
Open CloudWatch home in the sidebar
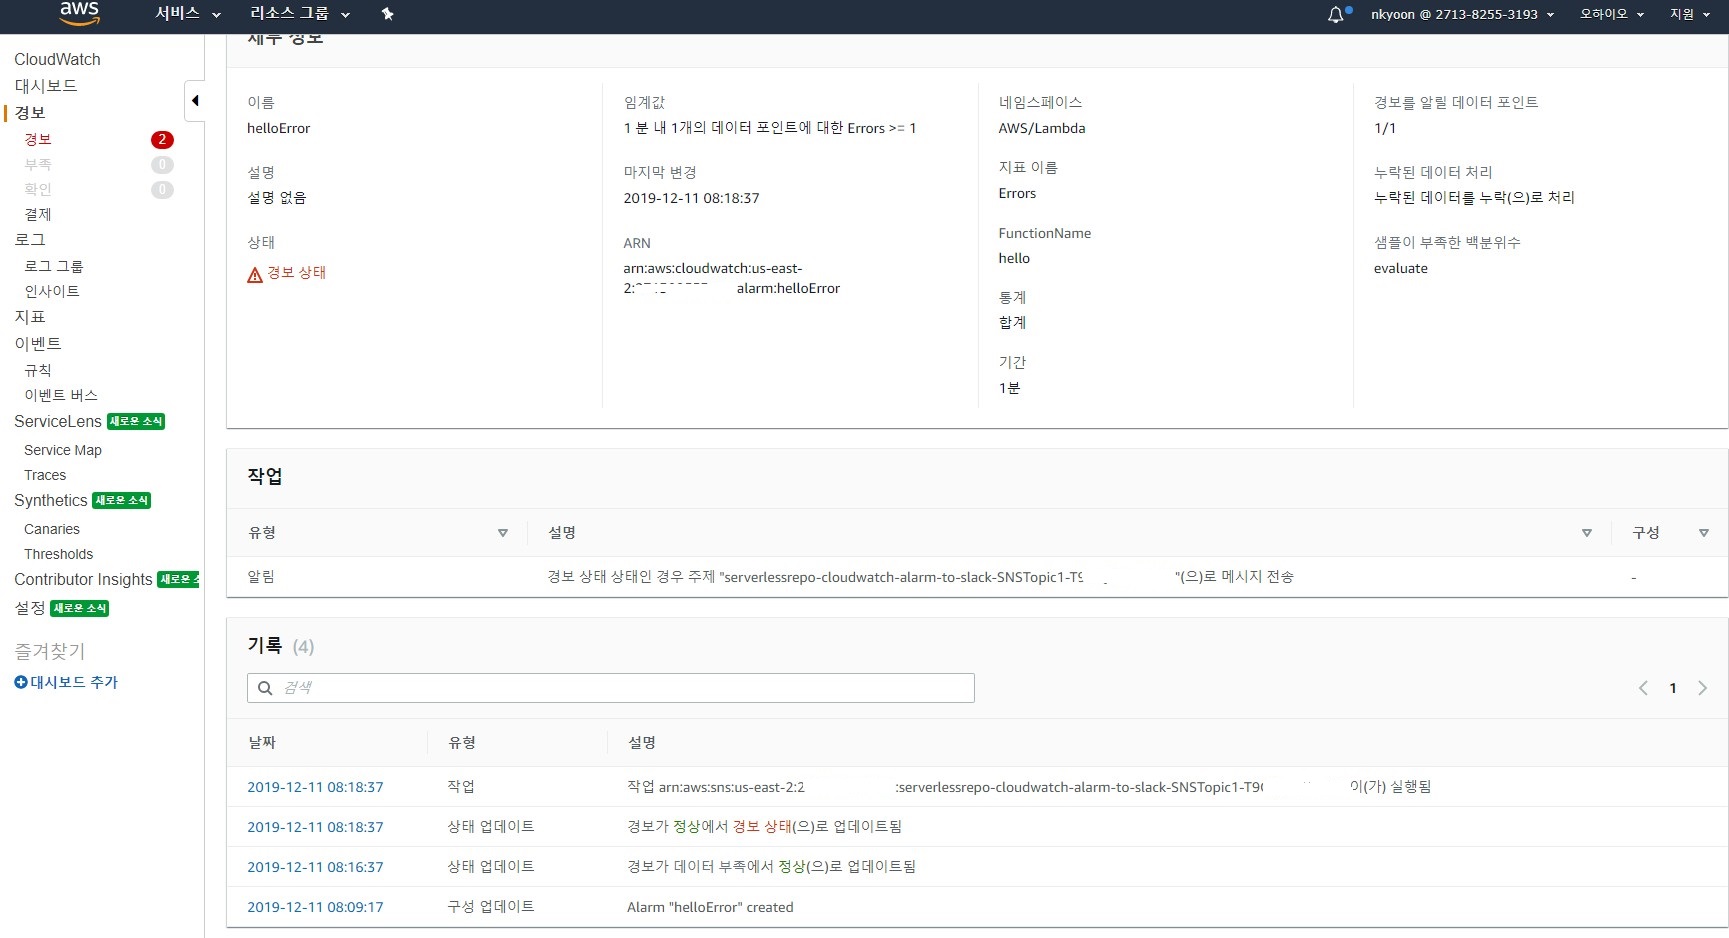(57, 60)
